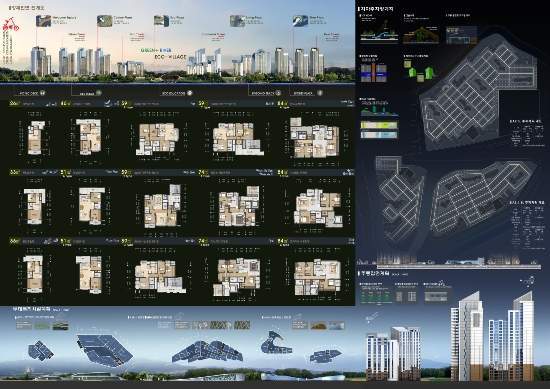
Task: Open the blue thumbnail beside the River Plaza label
Action: coord(300,21)
